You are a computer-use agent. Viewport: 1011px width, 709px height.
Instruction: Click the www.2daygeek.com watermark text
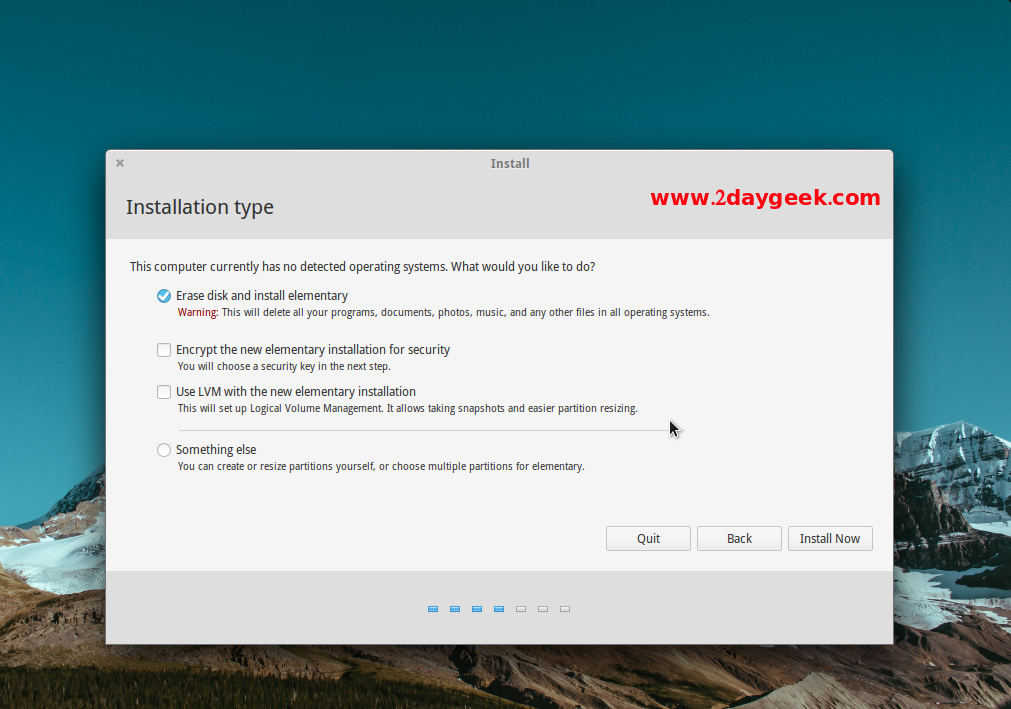tap(765, 198)
